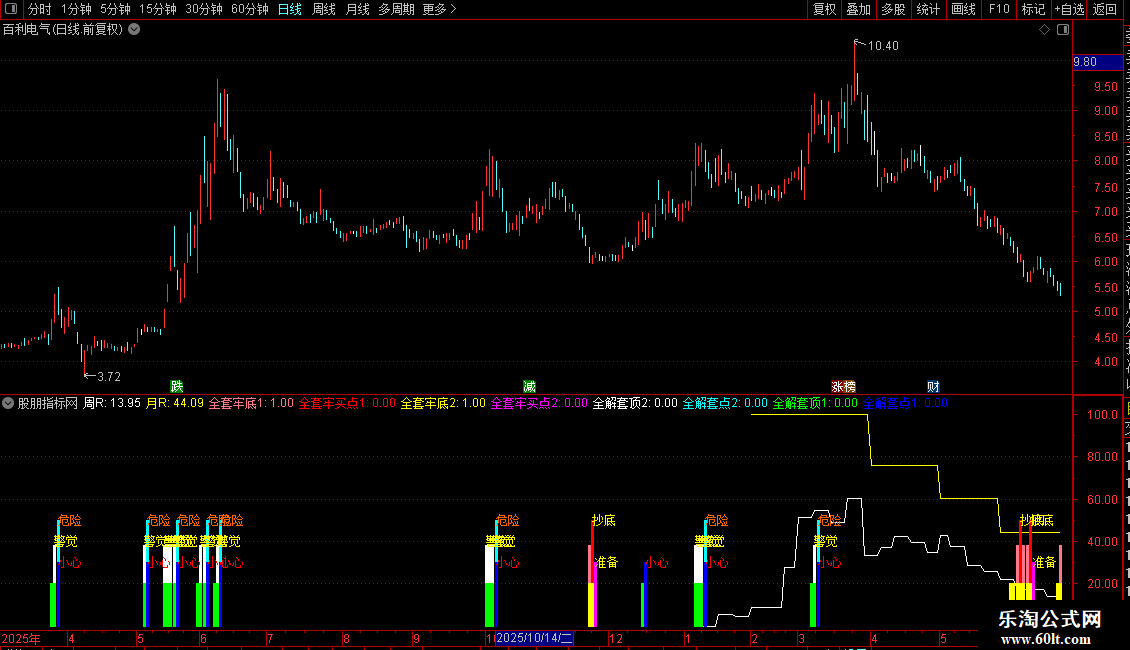Click the 标记 mark button

(1033, 9)
